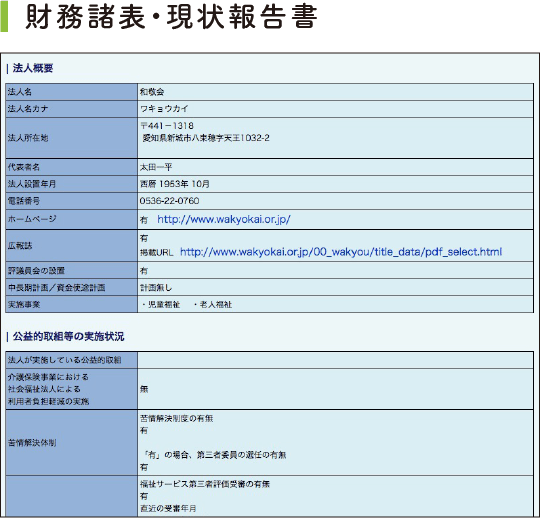Select the postal code 〒441-1318

click(x=167, y=126)
